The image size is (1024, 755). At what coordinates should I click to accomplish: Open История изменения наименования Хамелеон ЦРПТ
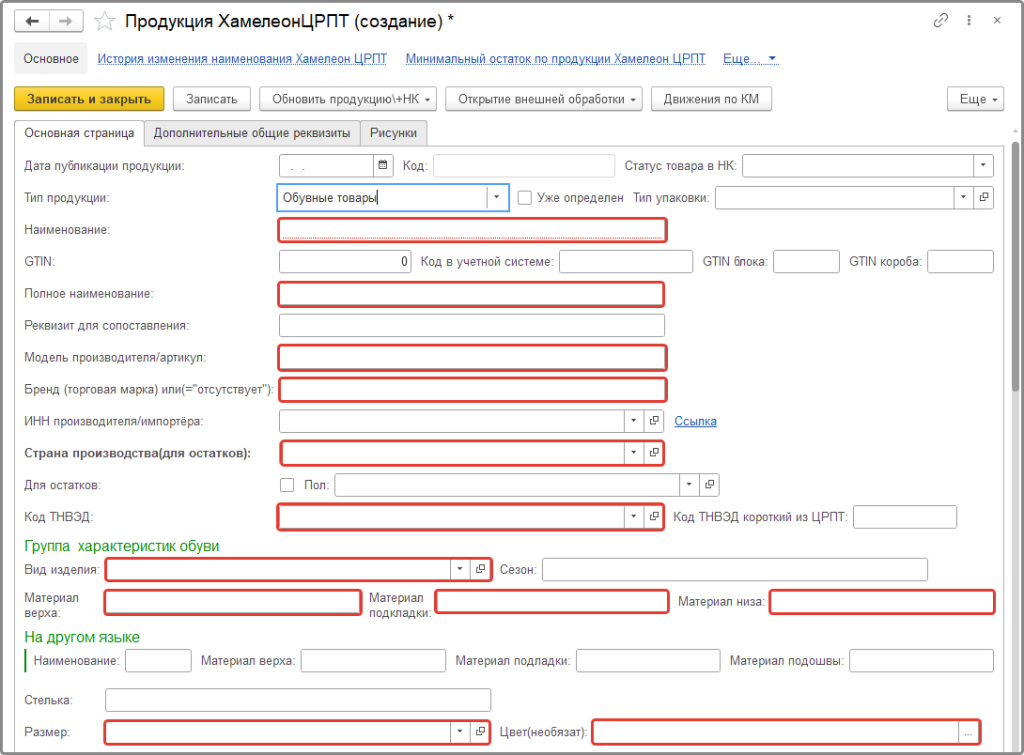click(x=242, y=59)
